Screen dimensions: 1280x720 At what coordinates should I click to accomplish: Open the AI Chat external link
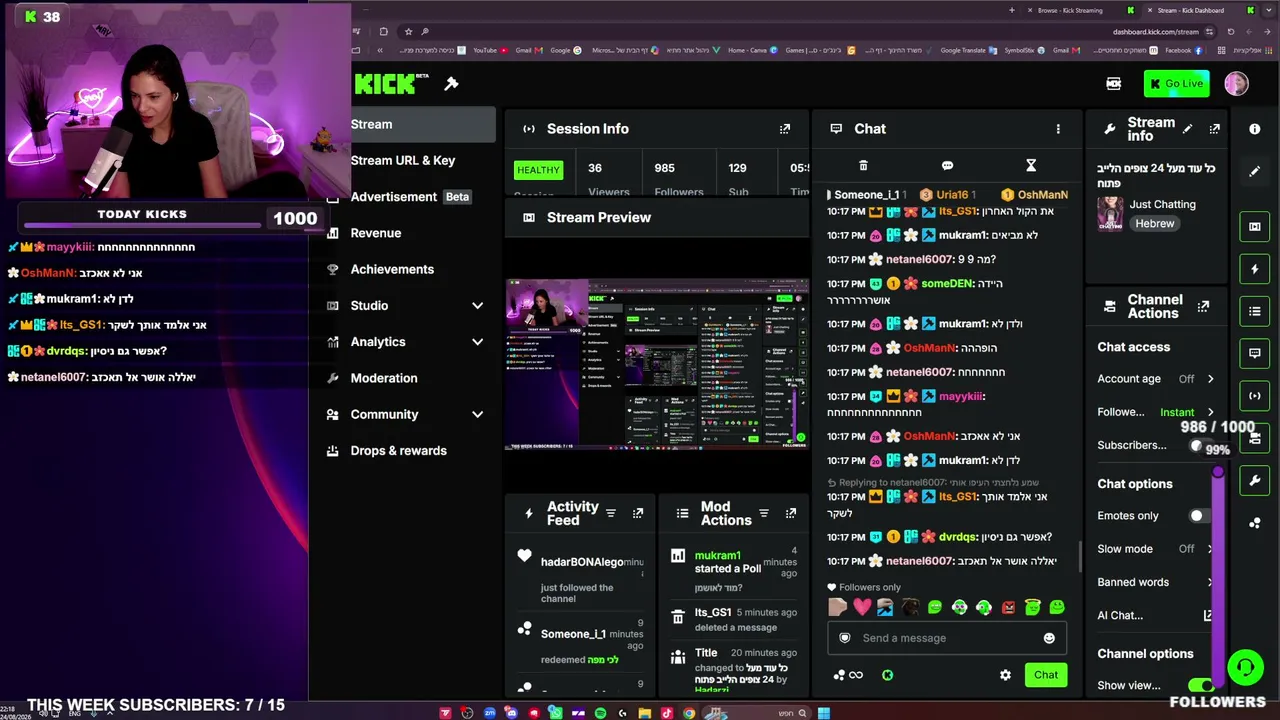pyautogui.click(x=1208, y=616)
